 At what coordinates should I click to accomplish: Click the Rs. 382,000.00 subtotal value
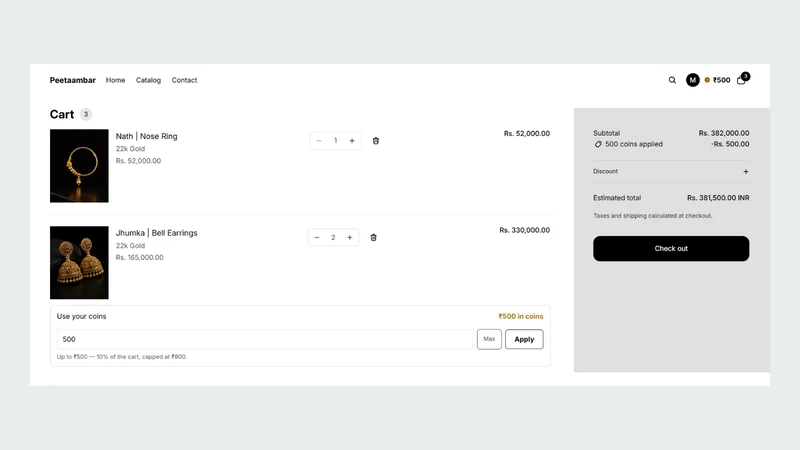click(724, 133)
